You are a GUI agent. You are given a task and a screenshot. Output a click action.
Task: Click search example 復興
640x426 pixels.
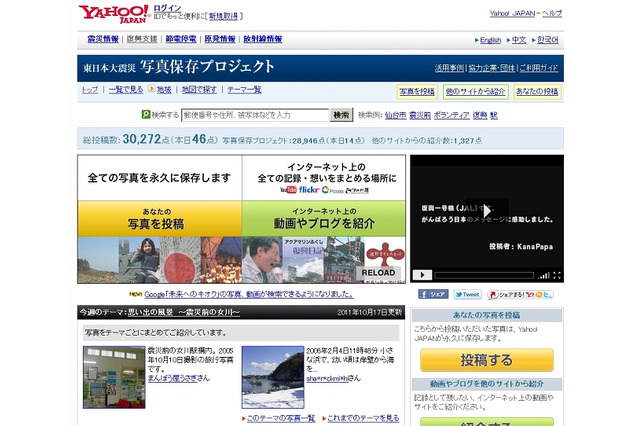[480, 115]
